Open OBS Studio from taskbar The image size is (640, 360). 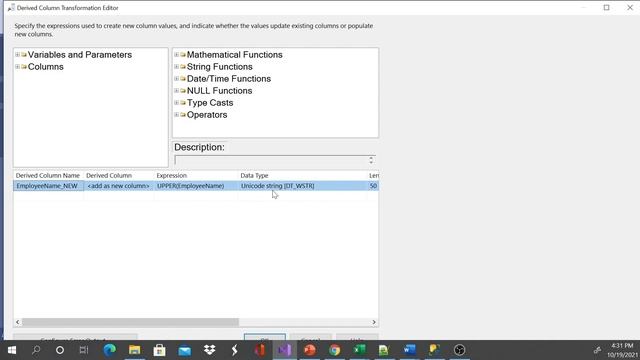pos(459,350)
